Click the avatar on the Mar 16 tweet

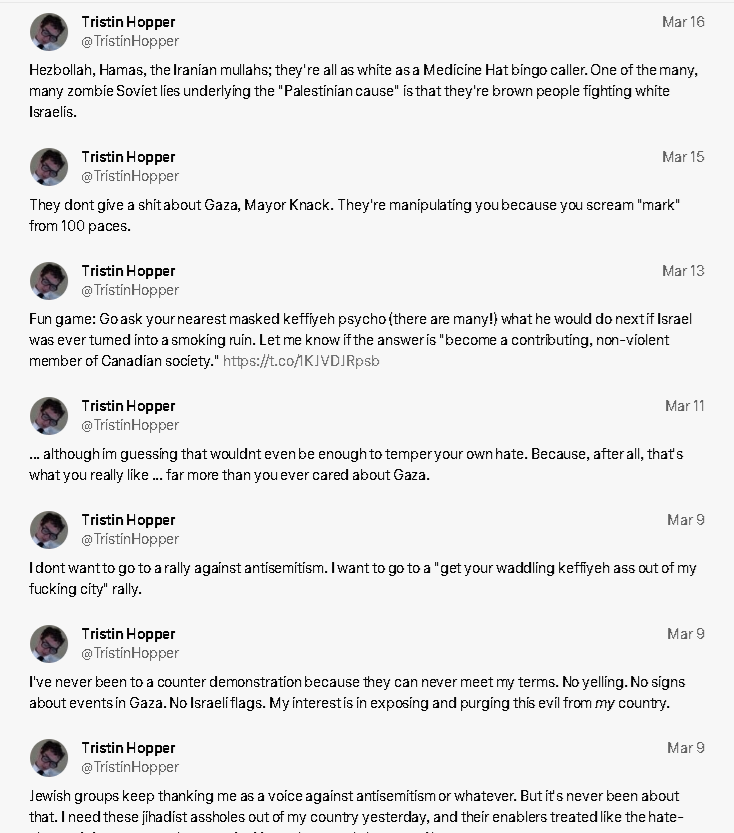49,32
